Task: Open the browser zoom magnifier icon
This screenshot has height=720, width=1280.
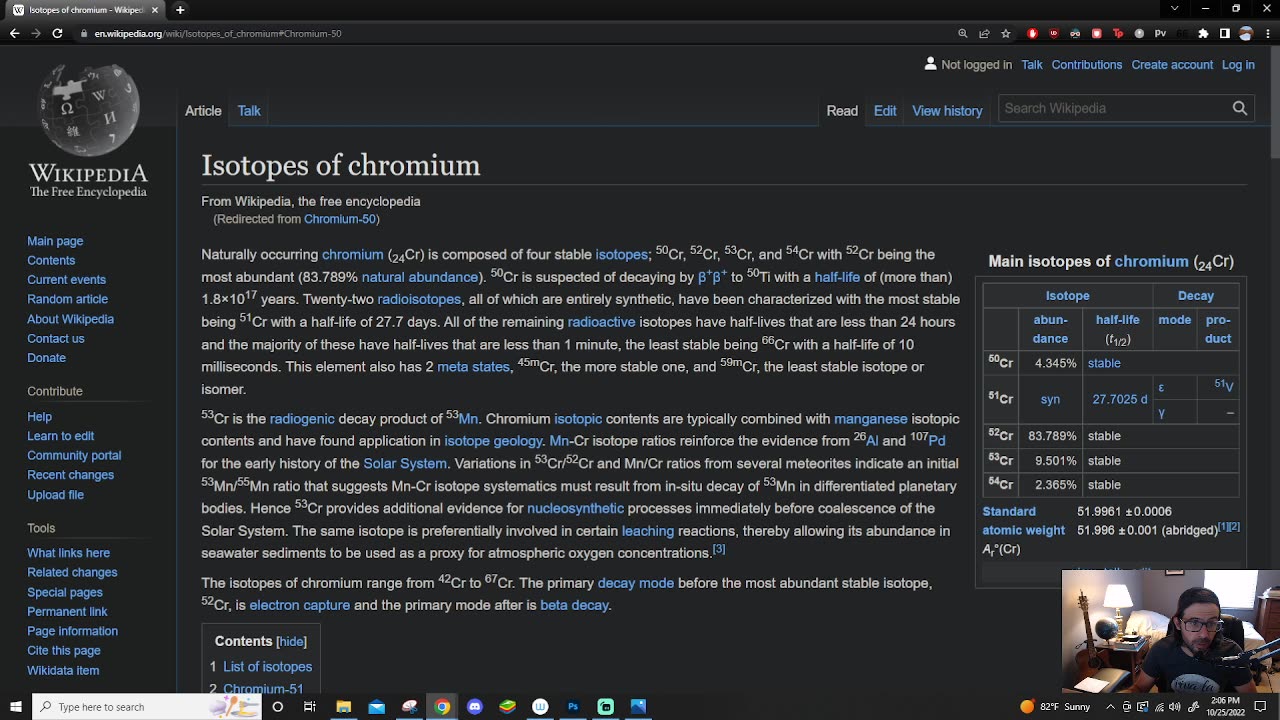Action: (x=963, y=33)
